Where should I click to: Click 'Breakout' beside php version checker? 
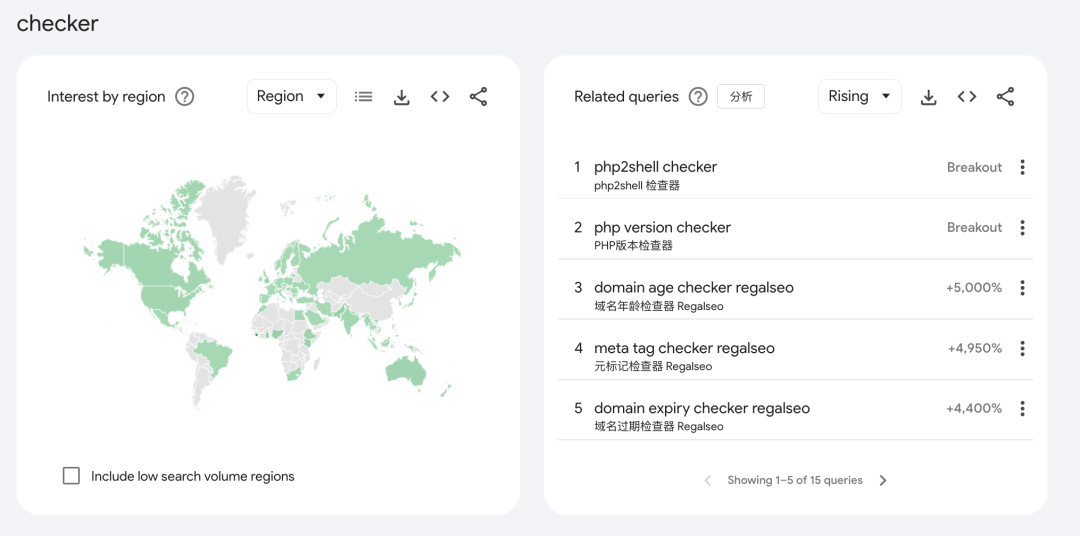(x=974, y=227)
